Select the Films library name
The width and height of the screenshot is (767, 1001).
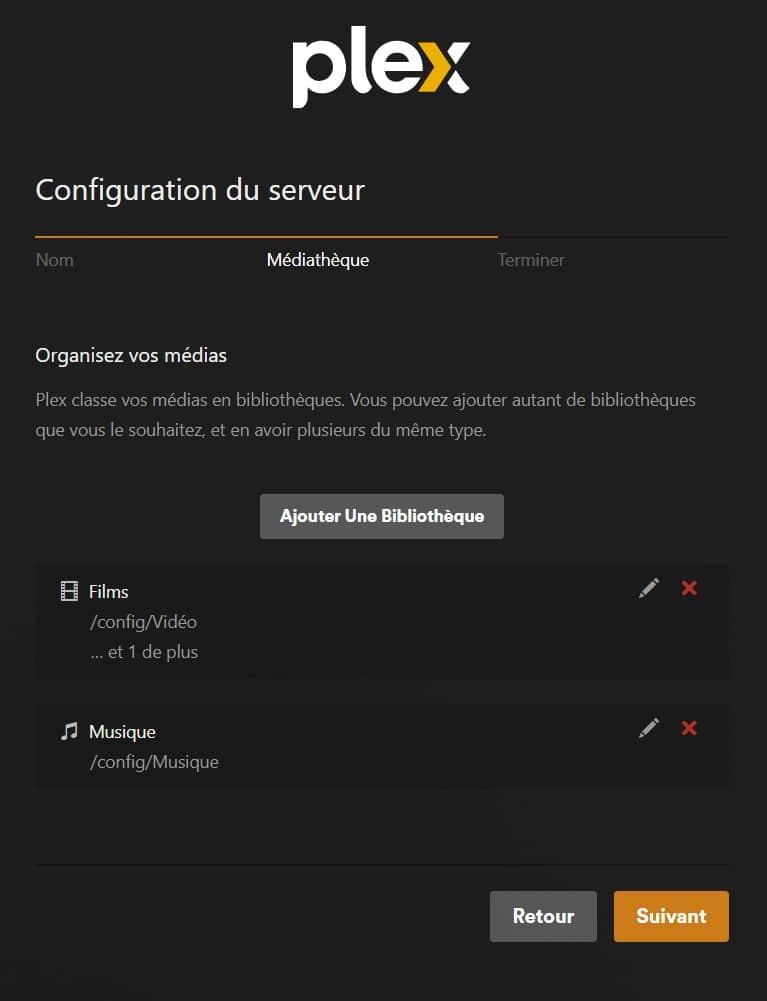(109, 591)
